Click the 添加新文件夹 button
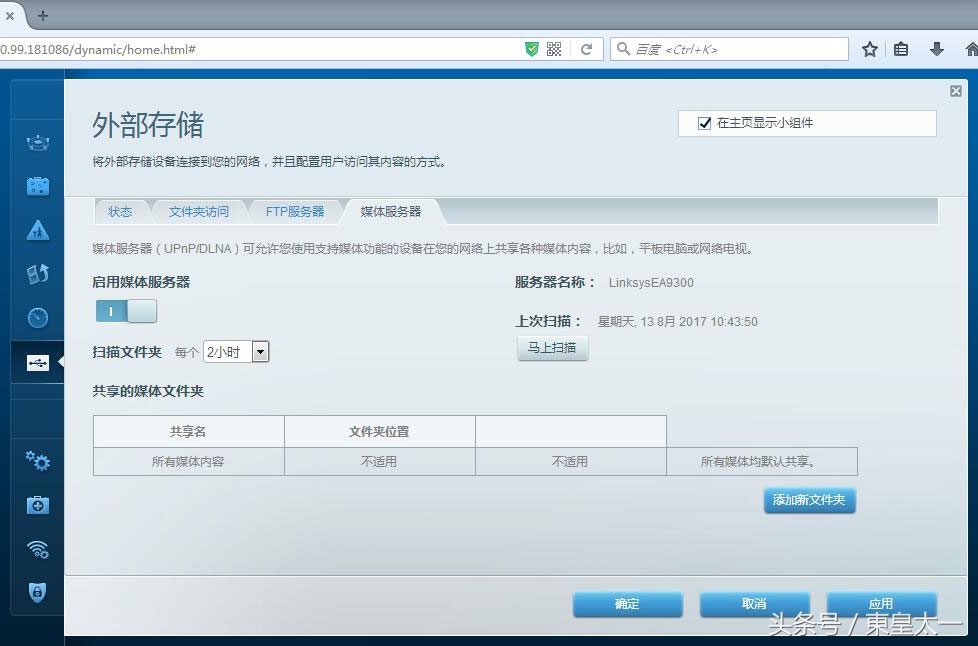This screenshot has height=646, width=978. [x=809, y=500]
